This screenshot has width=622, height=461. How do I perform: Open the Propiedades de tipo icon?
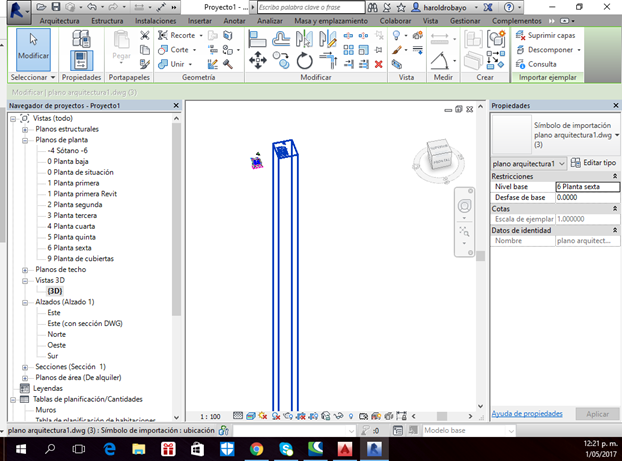[81, 38]
